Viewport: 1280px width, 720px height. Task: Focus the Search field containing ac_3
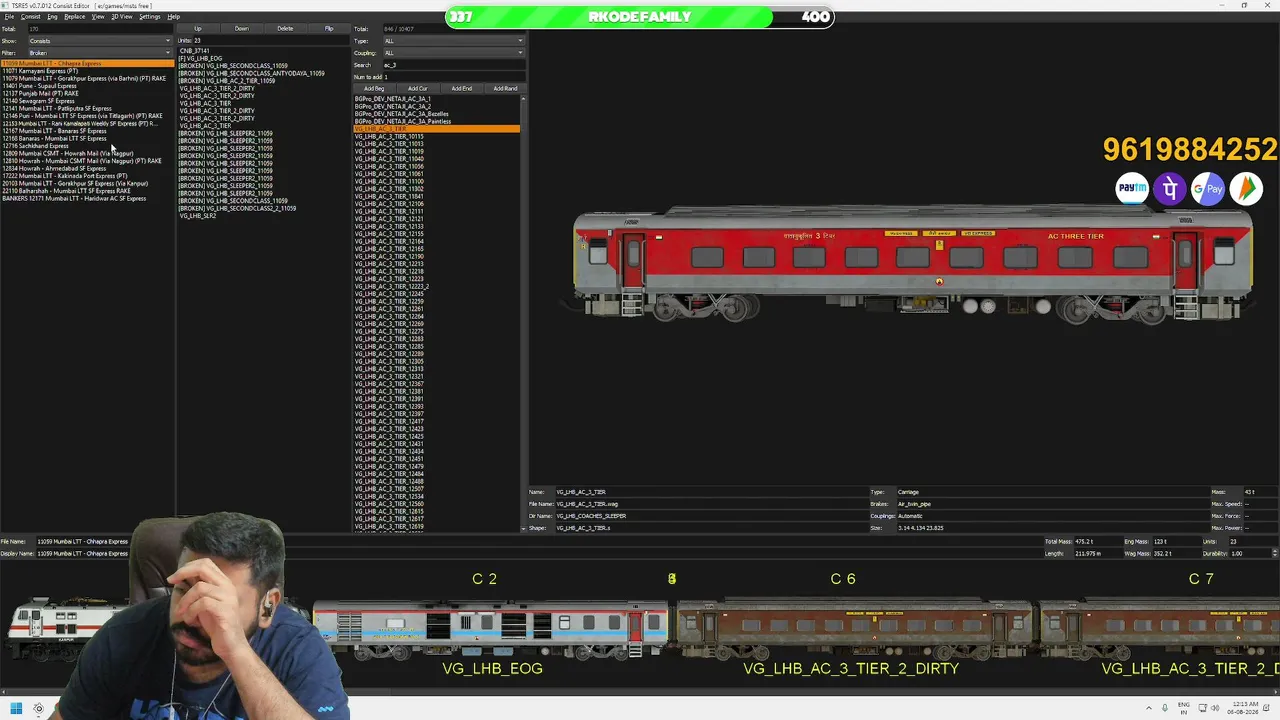point(453,65)
